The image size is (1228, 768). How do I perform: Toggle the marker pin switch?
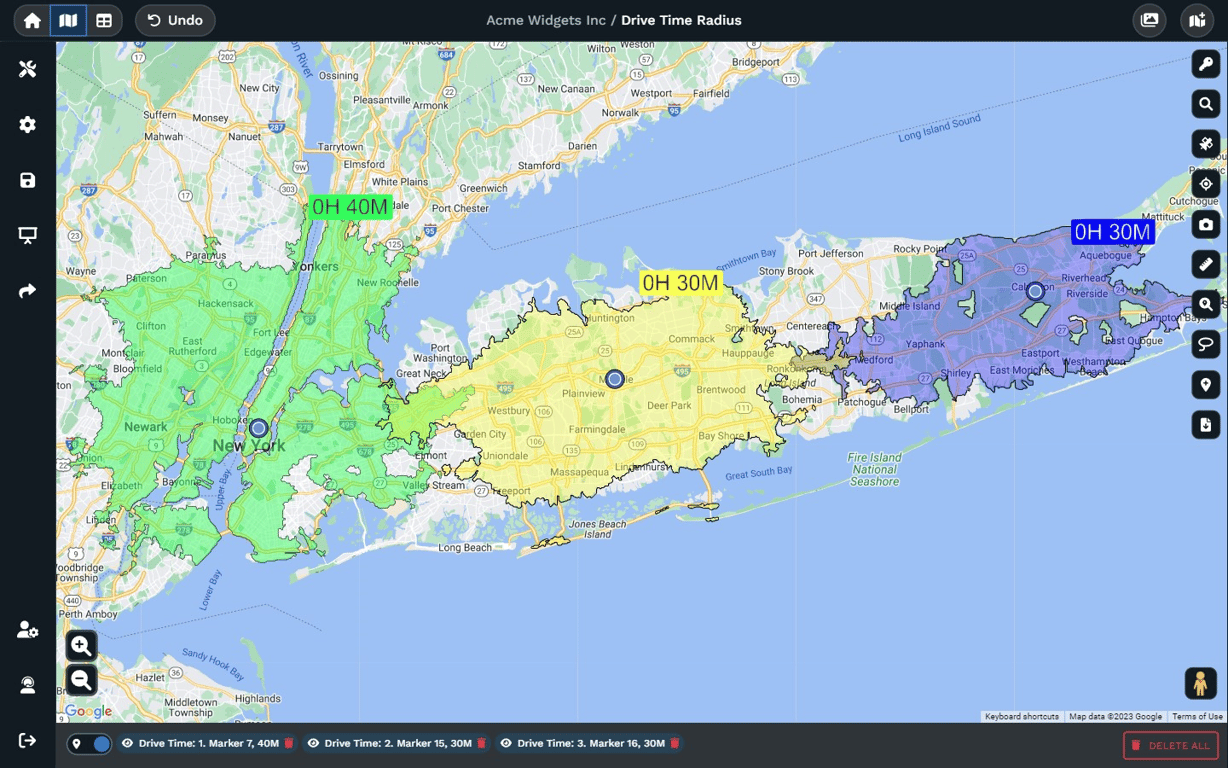(x=90, y=744)
